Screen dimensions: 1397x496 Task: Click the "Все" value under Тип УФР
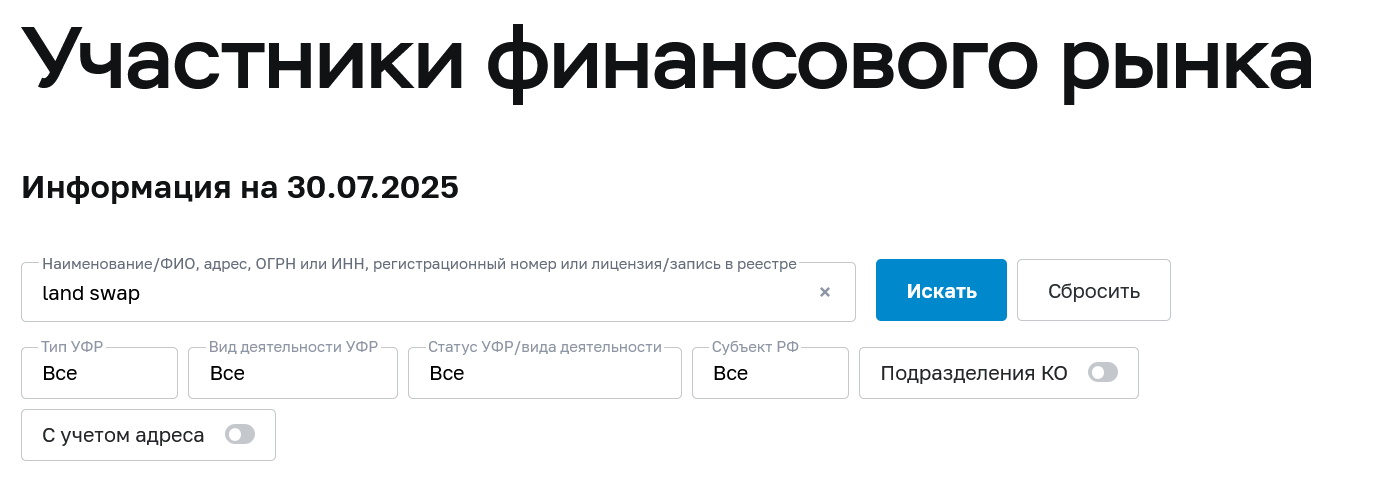(60, 374)
